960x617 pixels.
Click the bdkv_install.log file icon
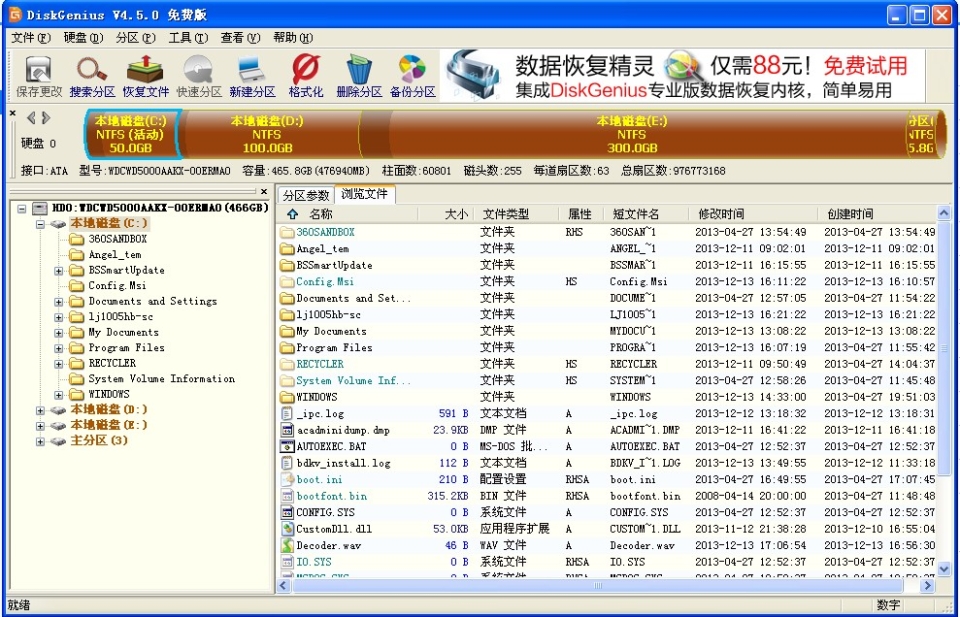[287, 463]
